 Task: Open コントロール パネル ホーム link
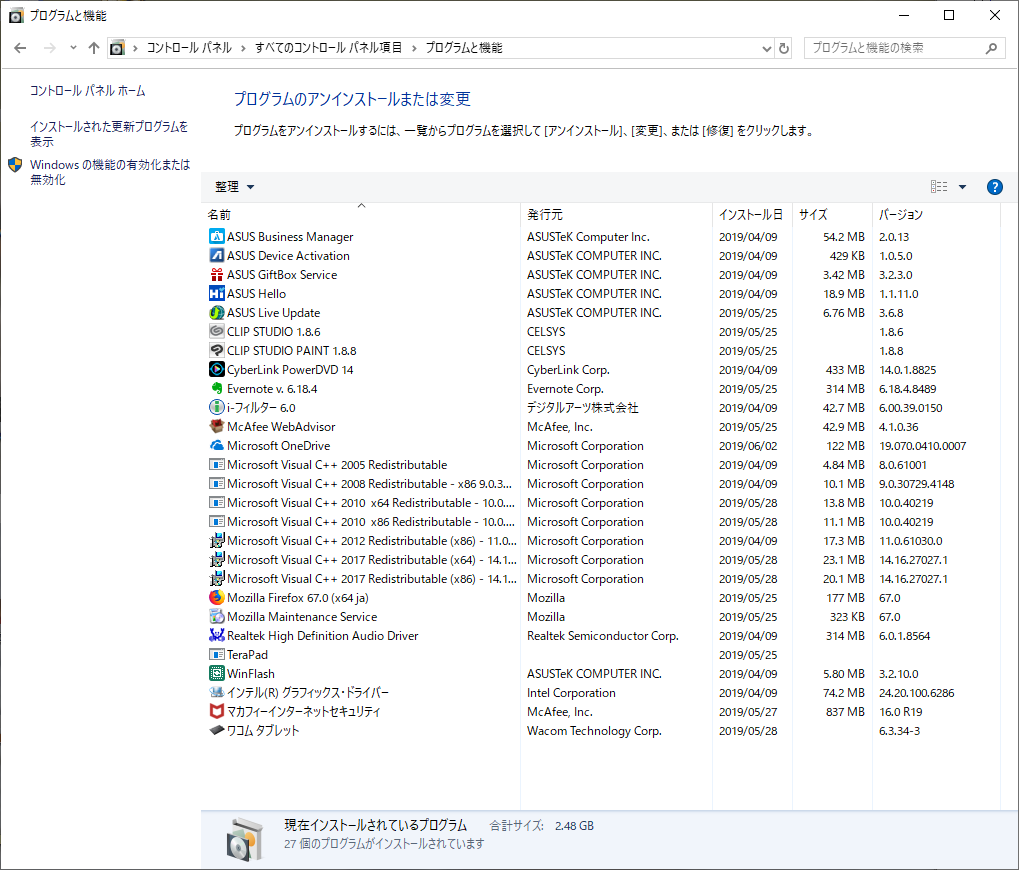click(x=87, y=91)
